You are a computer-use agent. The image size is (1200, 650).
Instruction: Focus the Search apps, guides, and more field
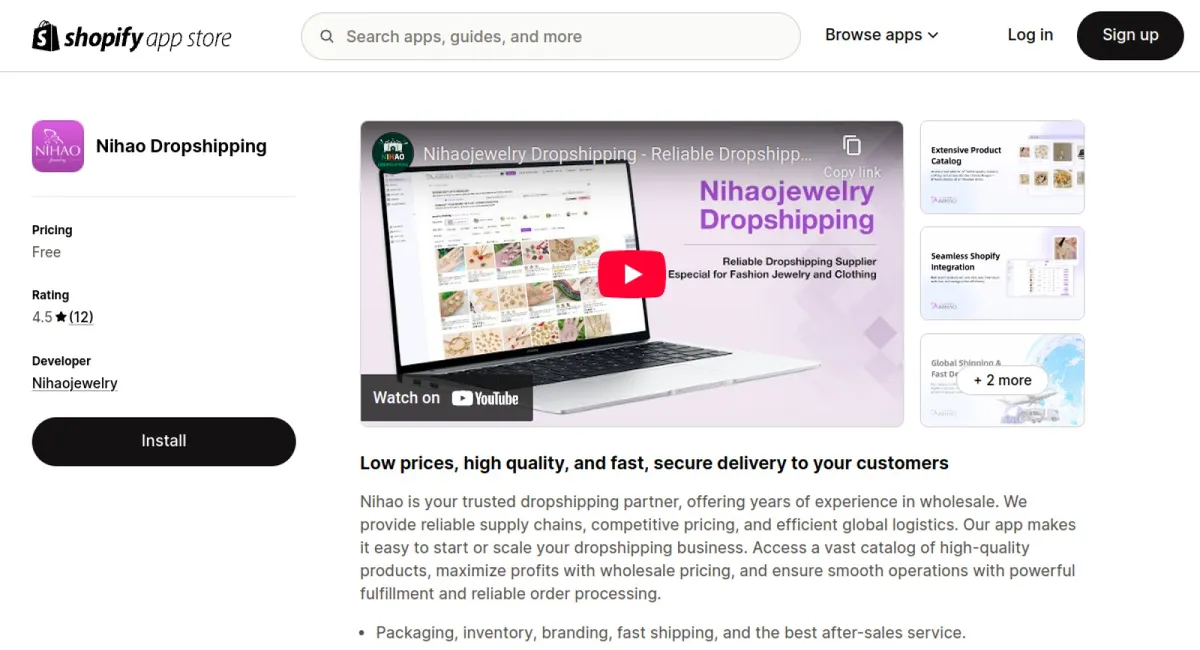[x=551, y=37]
